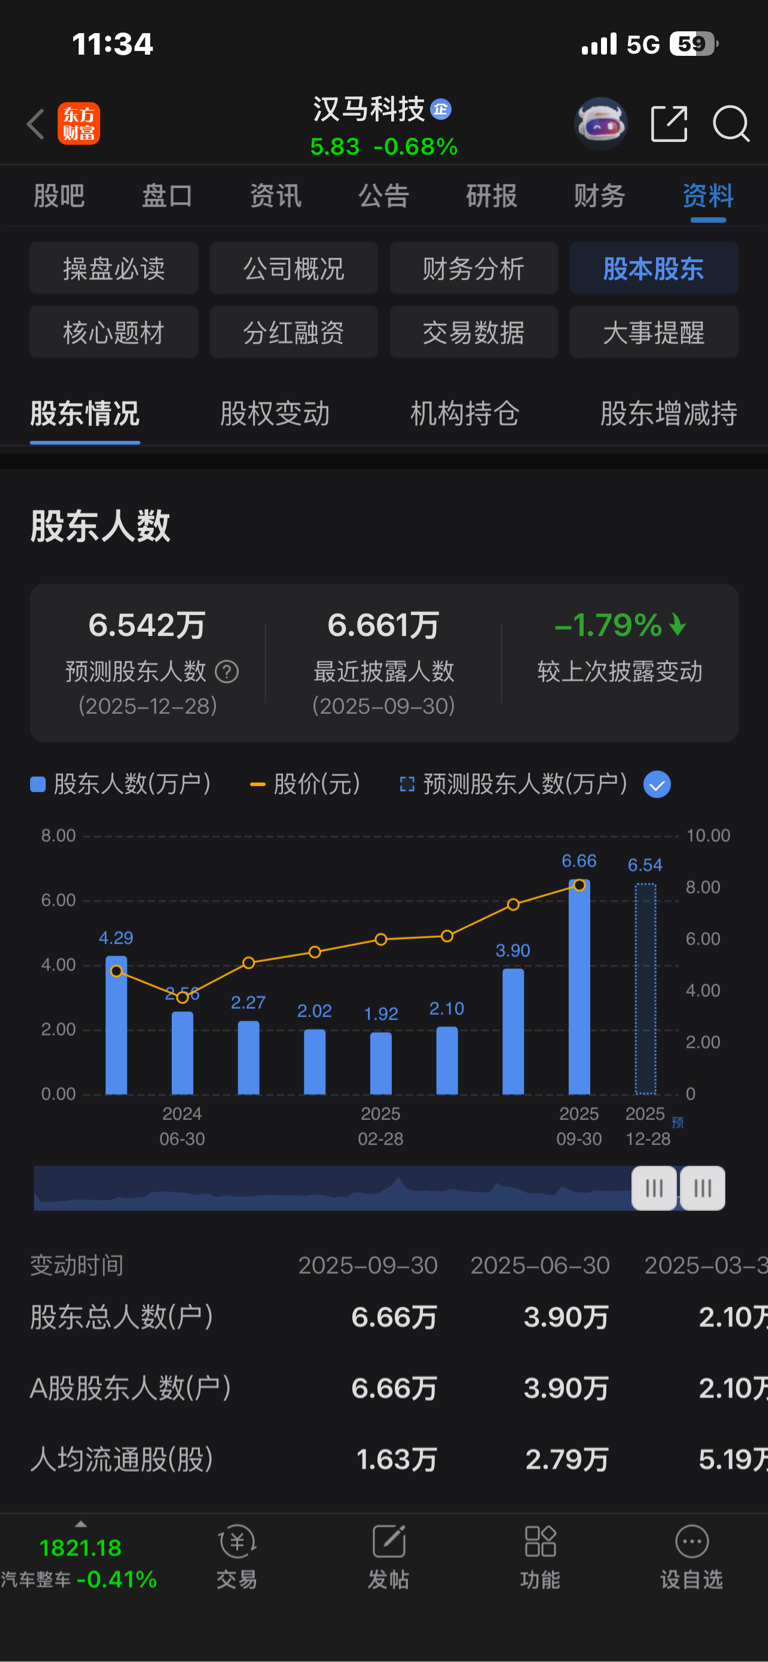Tap the back arrow icon
The height and width of the screenshot is (1662, 768).
[x=36, y=124]
